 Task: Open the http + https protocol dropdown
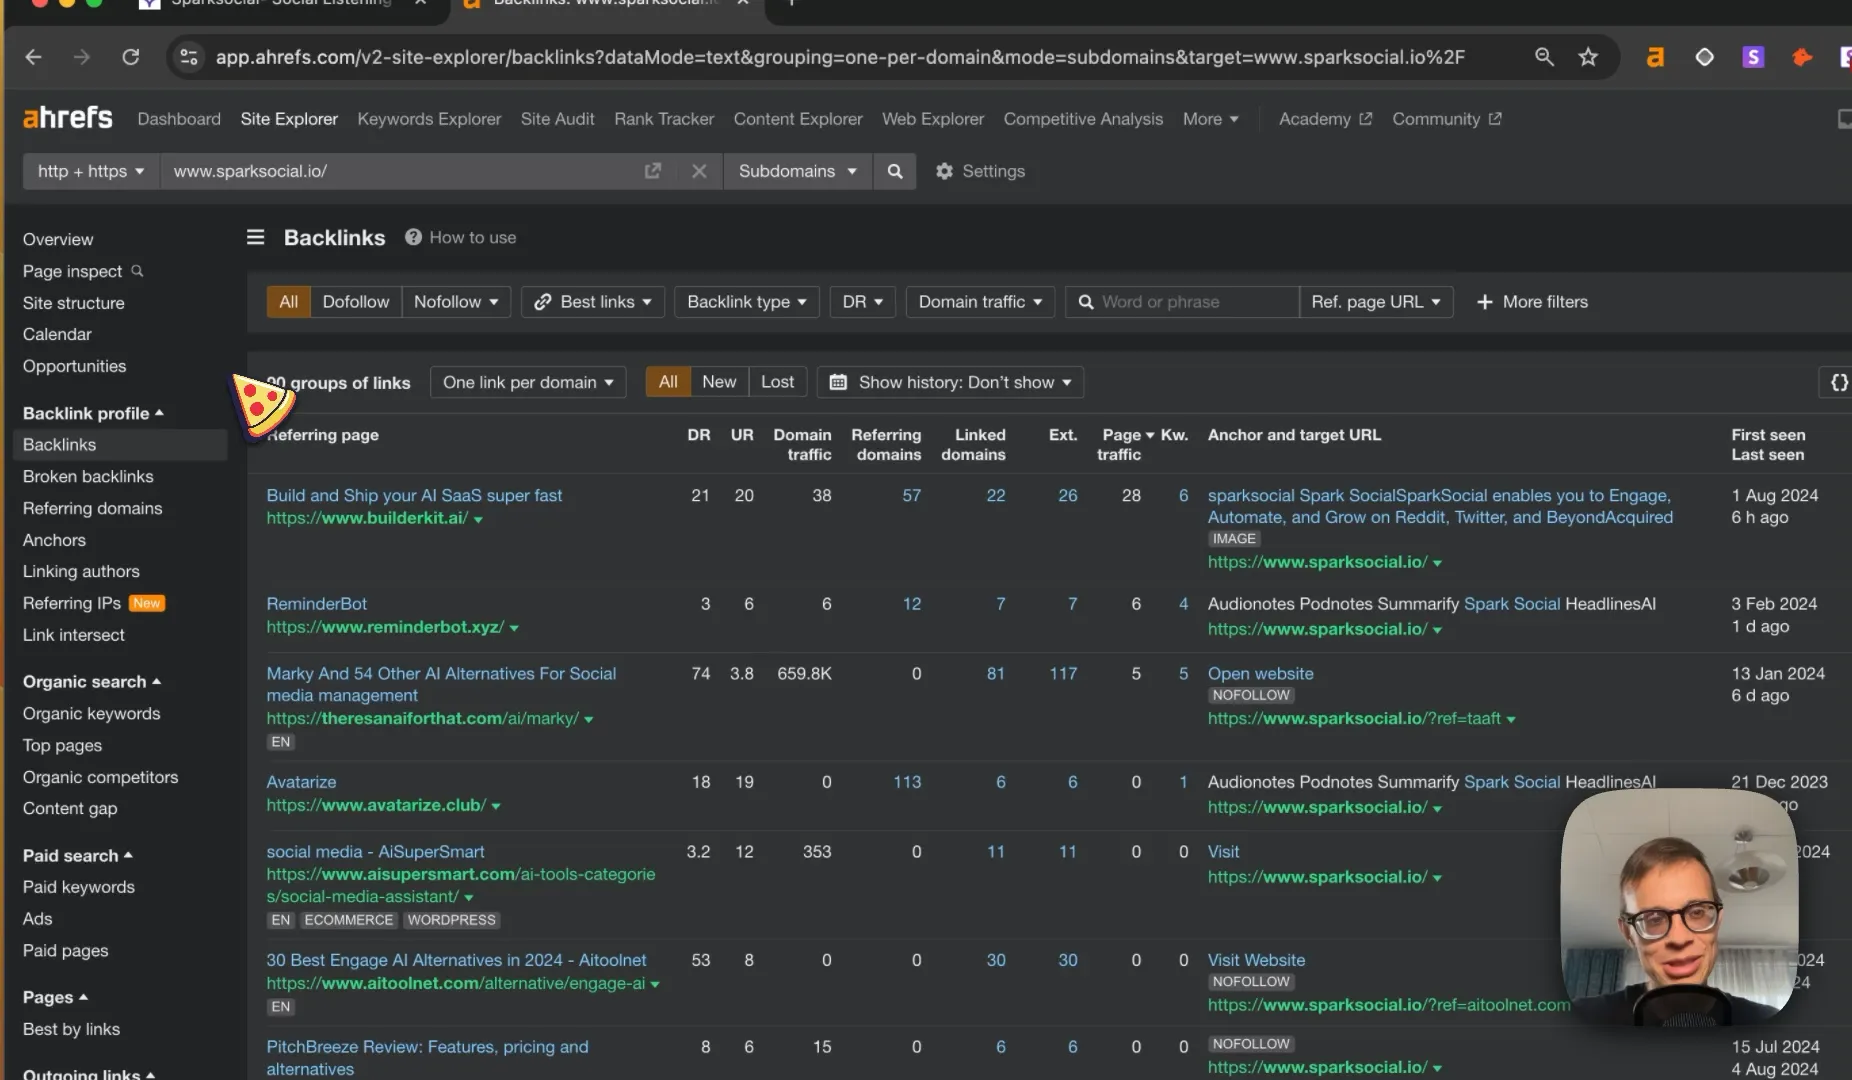click(x=91, y=171)
